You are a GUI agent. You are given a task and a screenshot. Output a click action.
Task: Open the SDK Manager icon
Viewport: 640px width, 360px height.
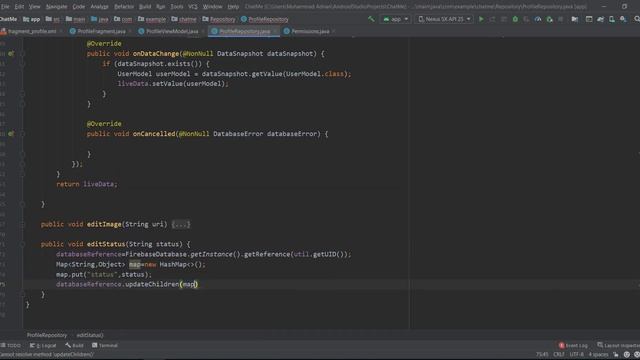[x=623, y=19]
